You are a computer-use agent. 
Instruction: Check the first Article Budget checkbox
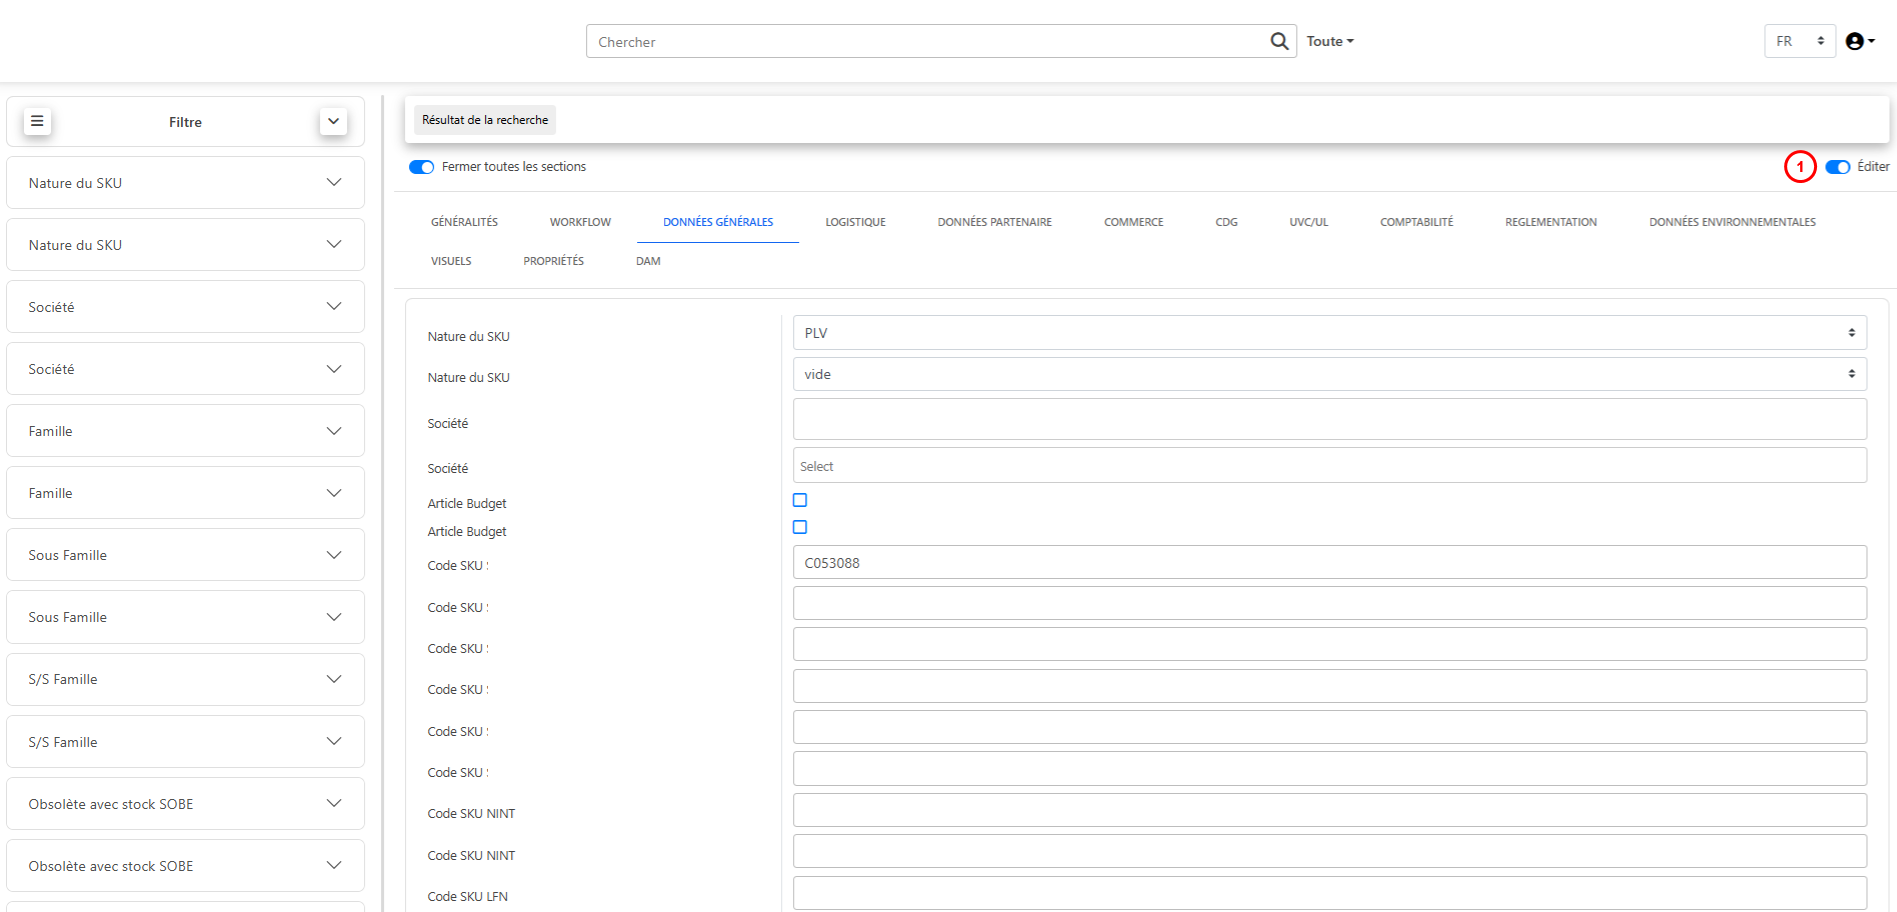(800, 500)
